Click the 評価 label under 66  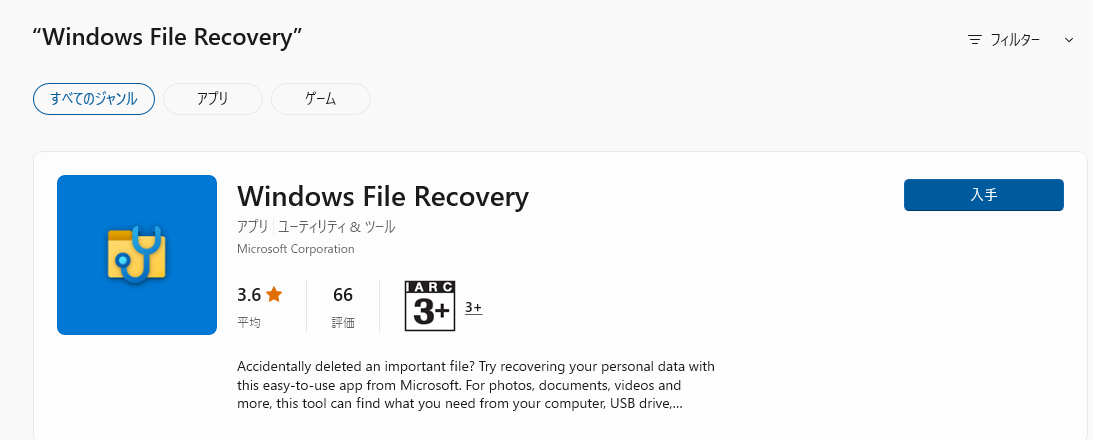click(x=343, y=322)
